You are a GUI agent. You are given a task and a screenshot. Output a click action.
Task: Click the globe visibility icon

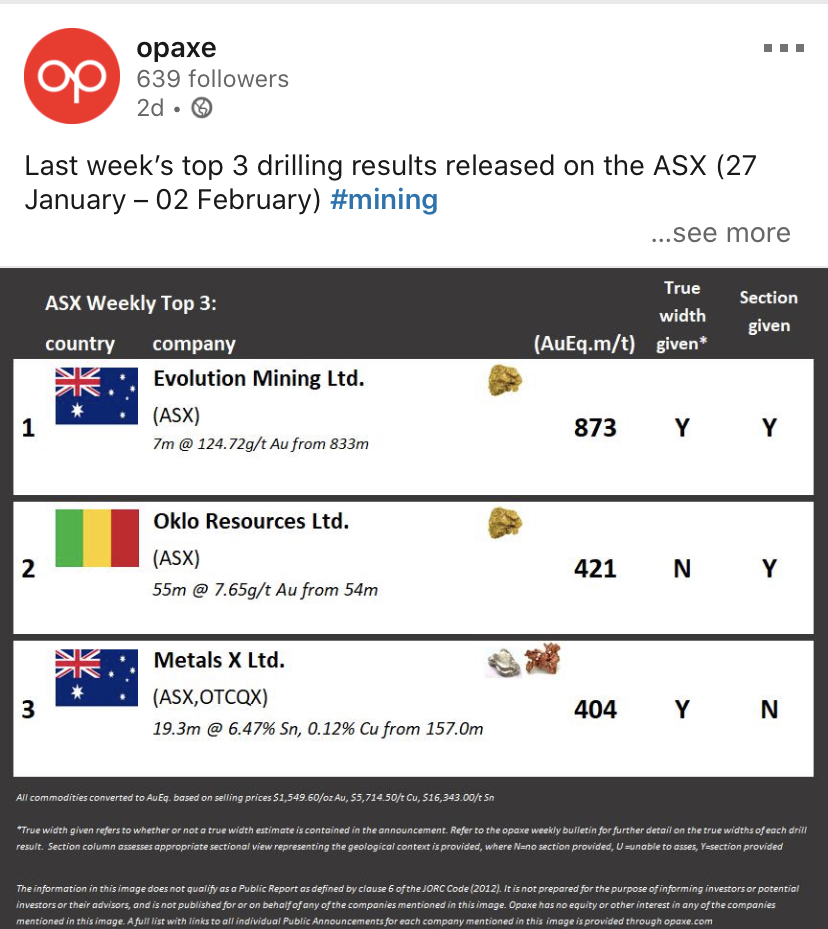(x=202, y=108)
